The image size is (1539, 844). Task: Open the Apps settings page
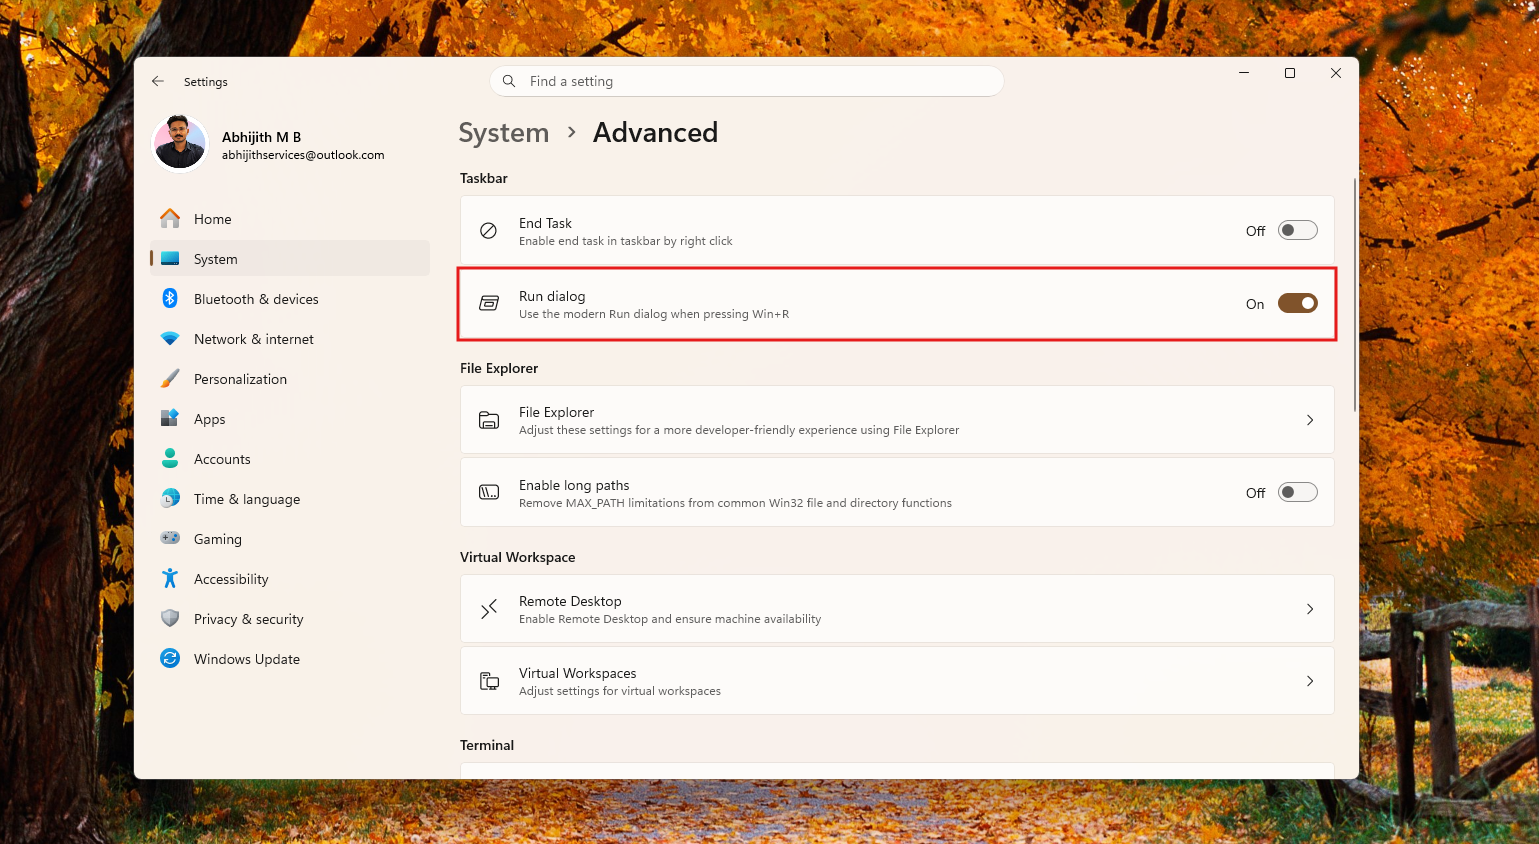[x=290, y=418]
